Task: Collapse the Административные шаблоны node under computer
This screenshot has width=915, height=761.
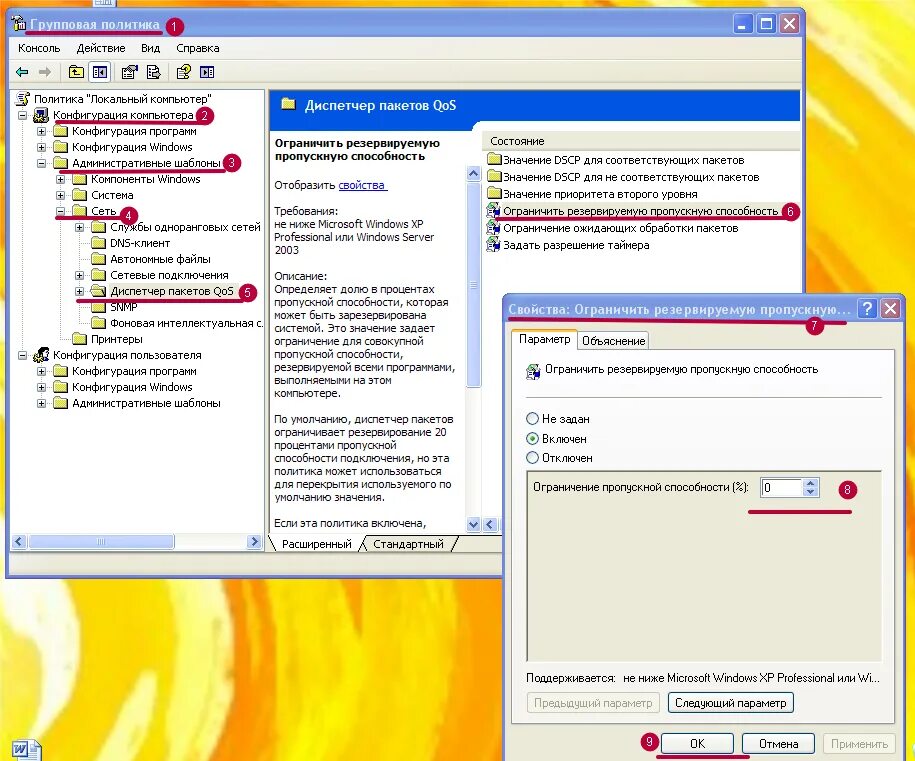Action: [41, 163]
